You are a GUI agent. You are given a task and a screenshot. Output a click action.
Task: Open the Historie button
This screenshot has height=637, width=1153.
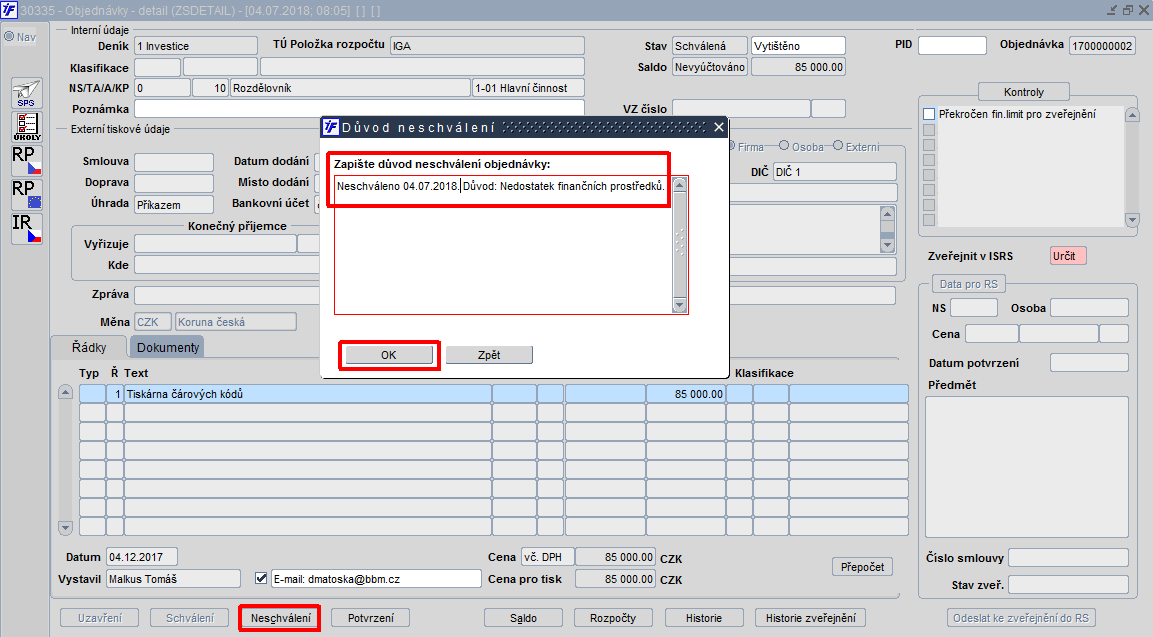click(704, 618)
